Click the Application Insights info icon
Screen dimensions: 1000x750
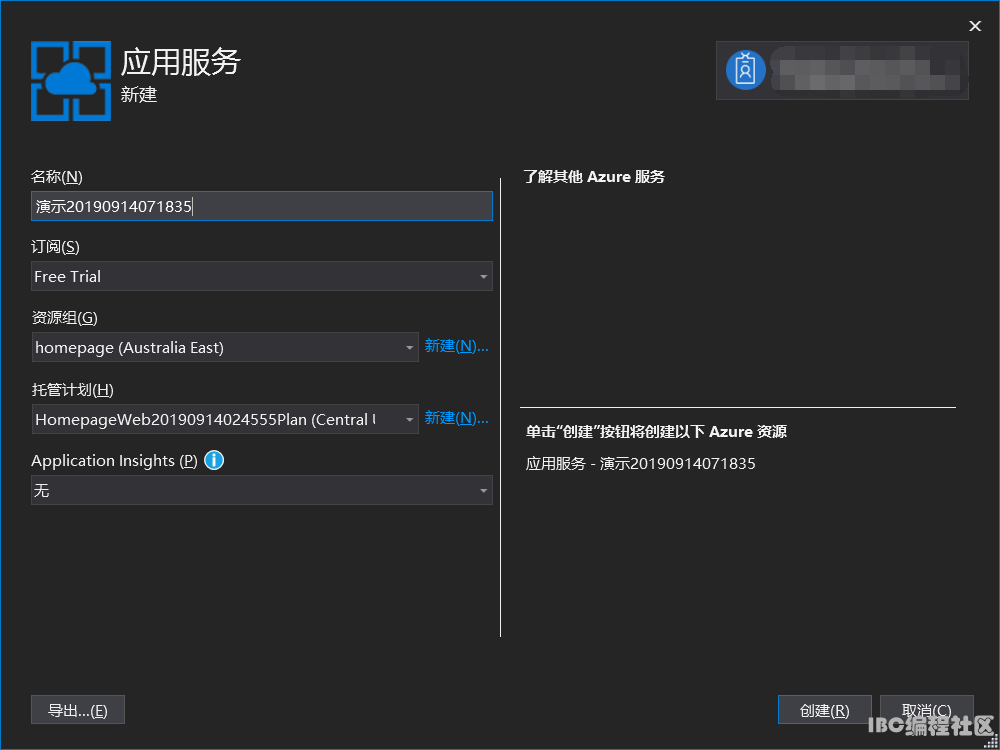(214, 460)
